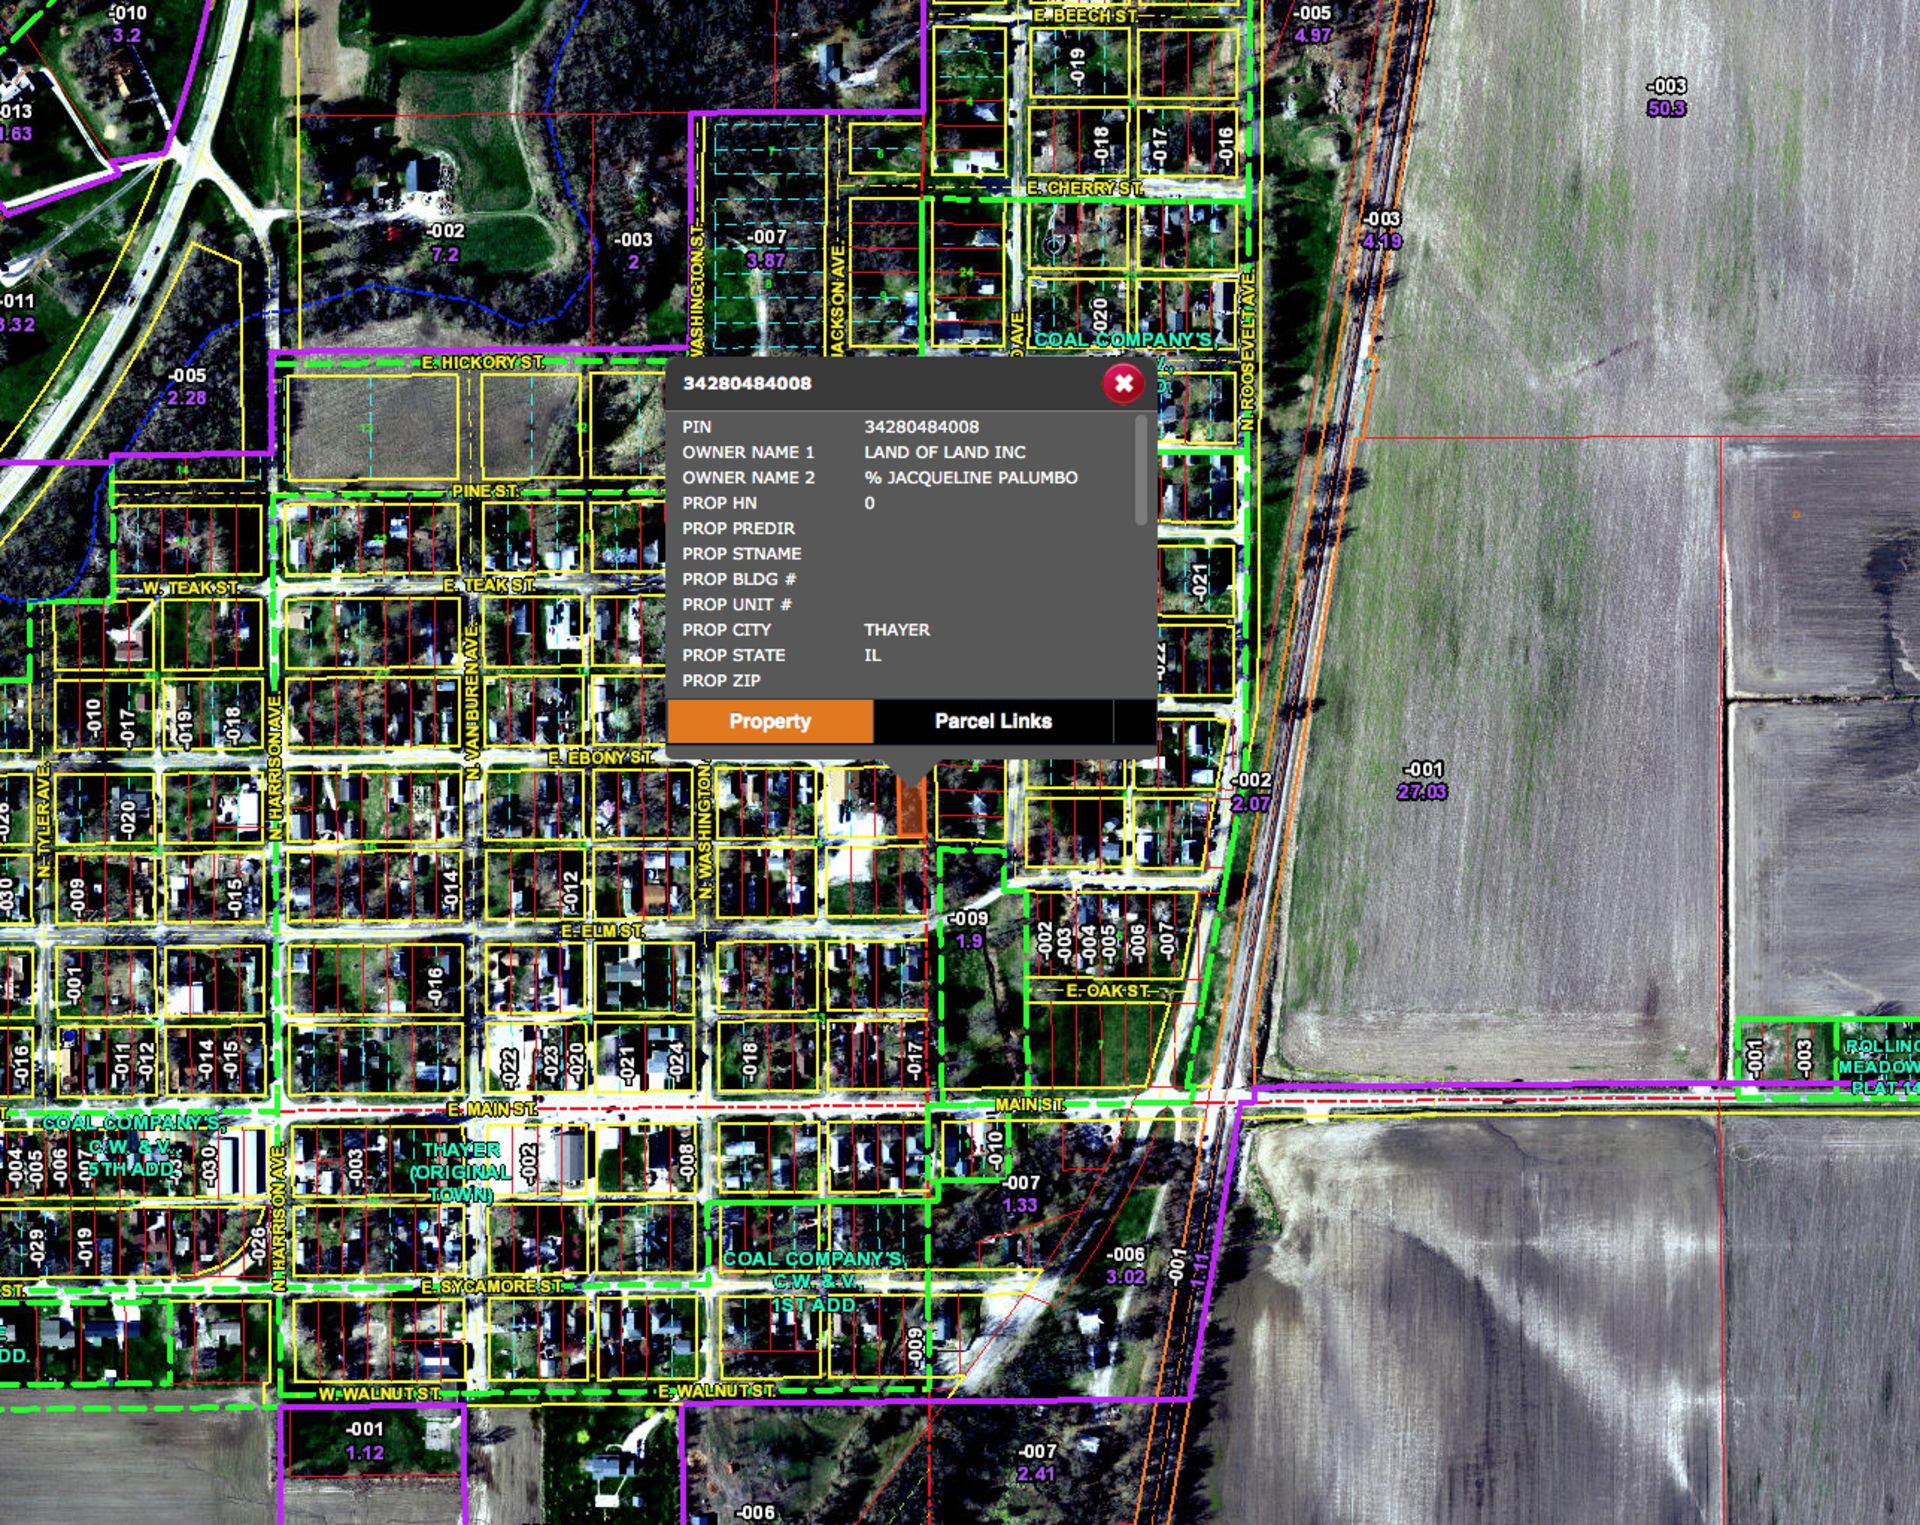Click the E. TEAK ST. label
The height and width of the screenshot is (1525, 1920).
coord(489,585)
